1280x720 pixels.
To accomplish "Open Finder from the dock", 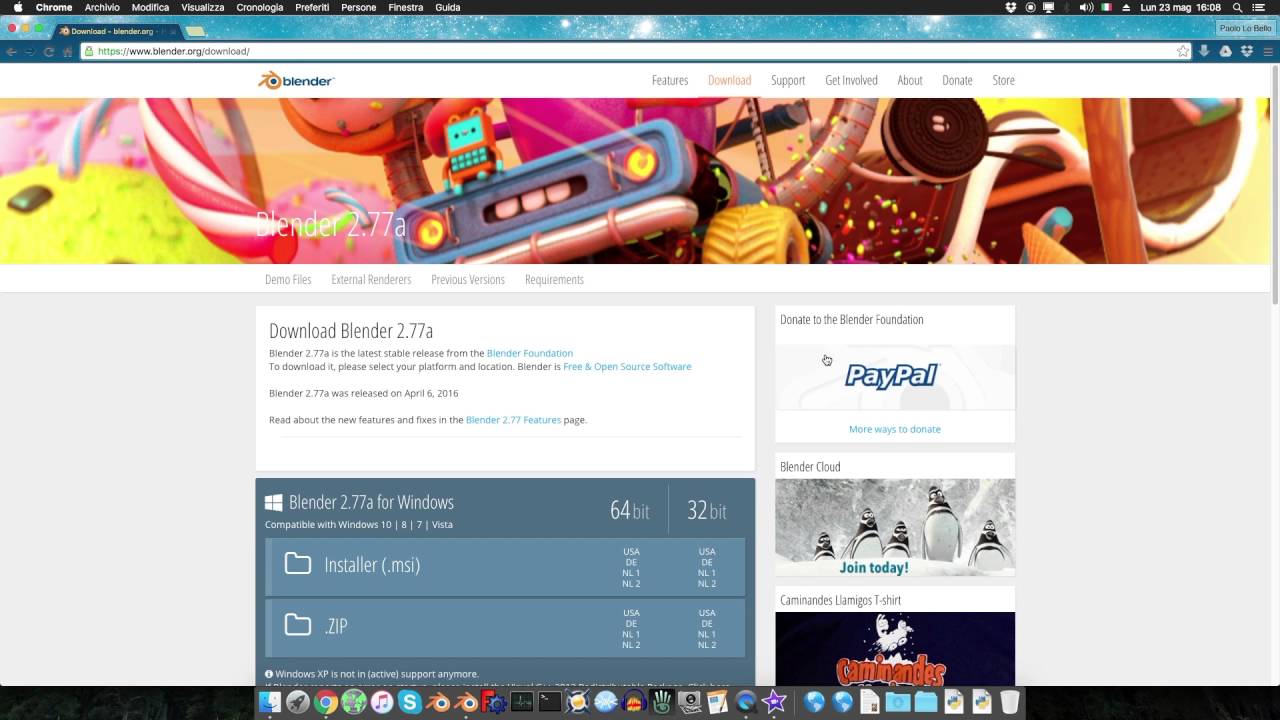I will 270,702.
